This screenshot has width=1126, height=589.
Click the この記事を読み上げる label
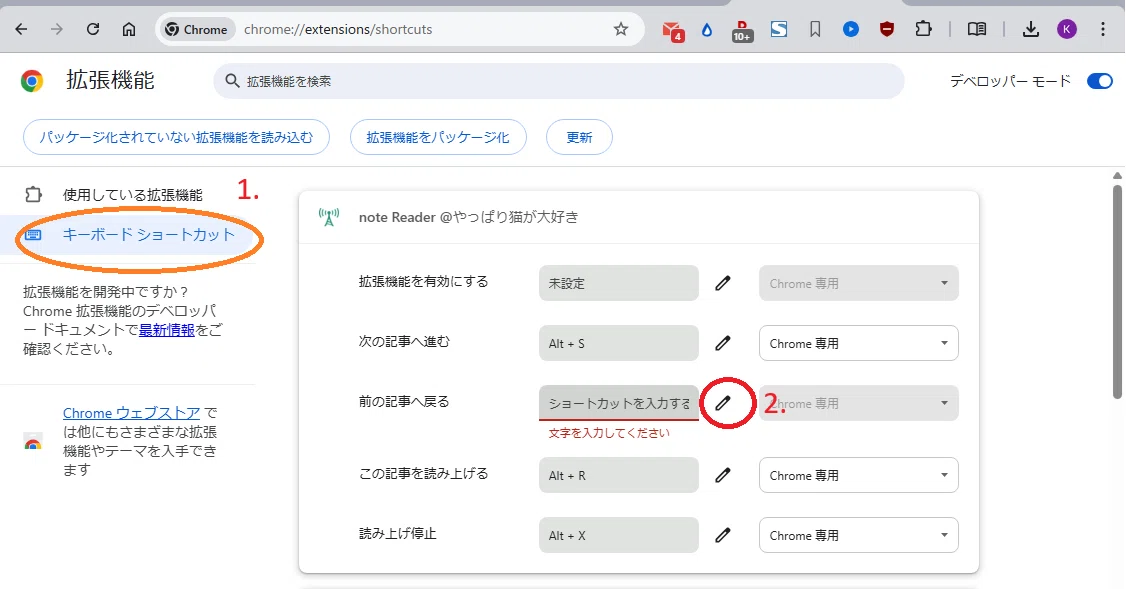click(424, 473)
